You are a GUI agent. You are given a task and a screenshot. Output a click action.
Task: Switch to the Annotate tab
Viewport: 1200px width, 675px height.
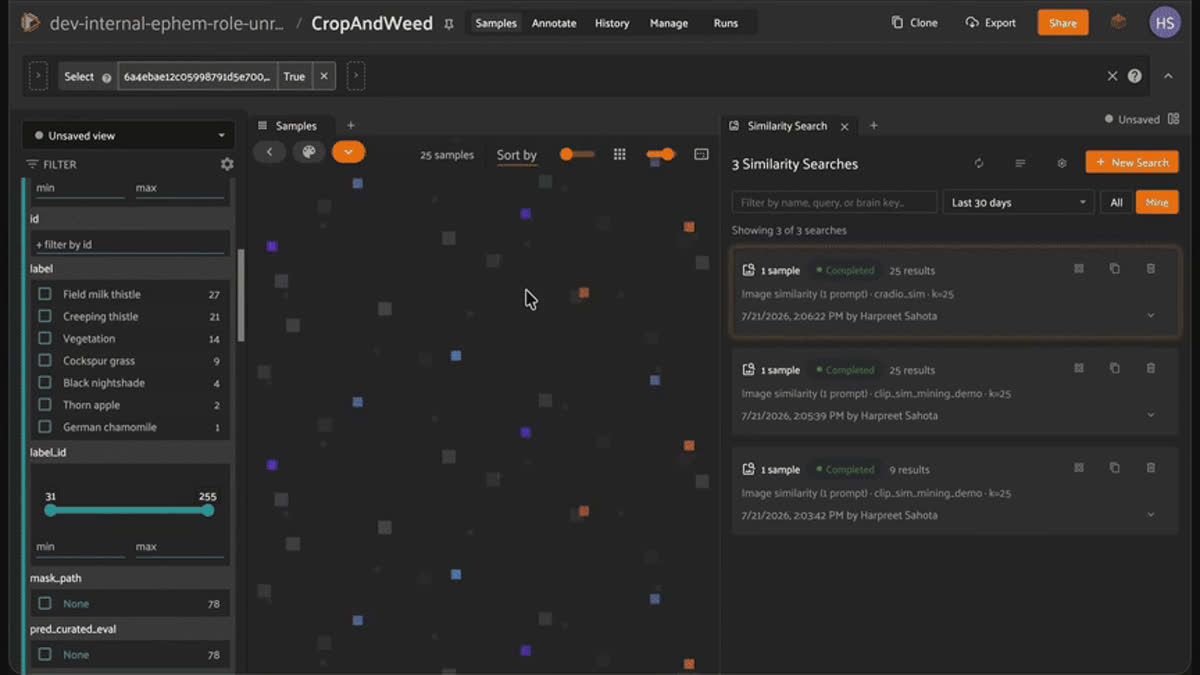[554, 23]
